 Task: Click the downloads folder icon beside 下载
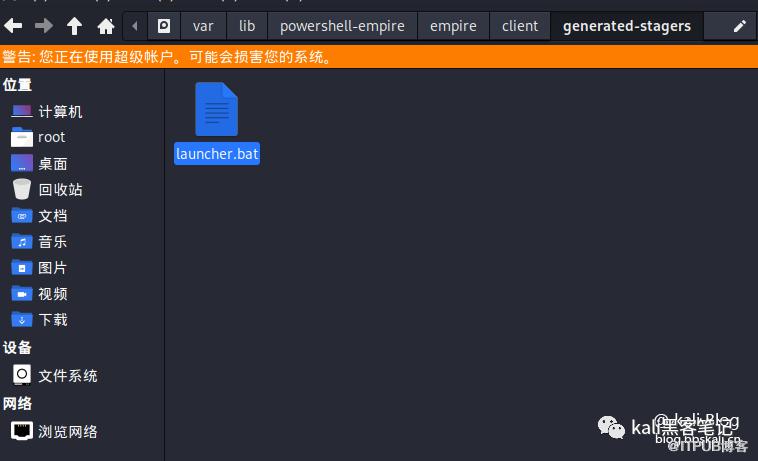(22, 319)
